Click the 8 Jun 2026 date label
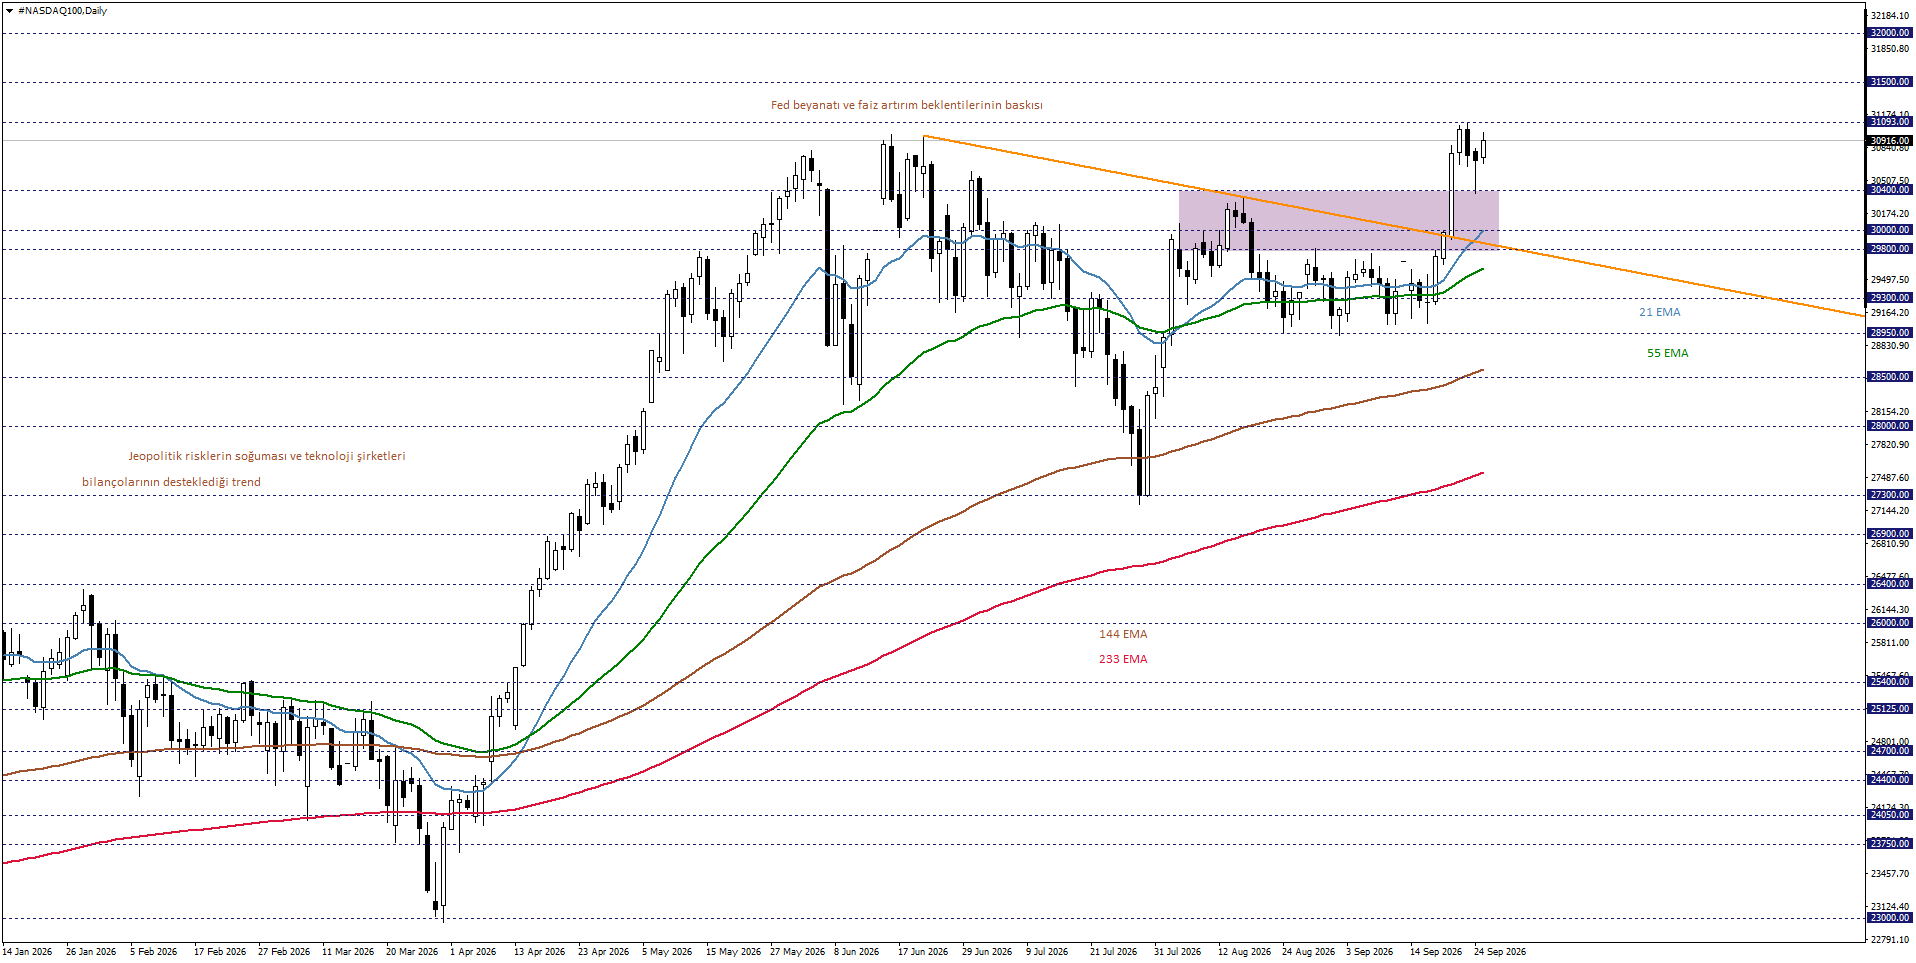 click(x=856, y=952)
